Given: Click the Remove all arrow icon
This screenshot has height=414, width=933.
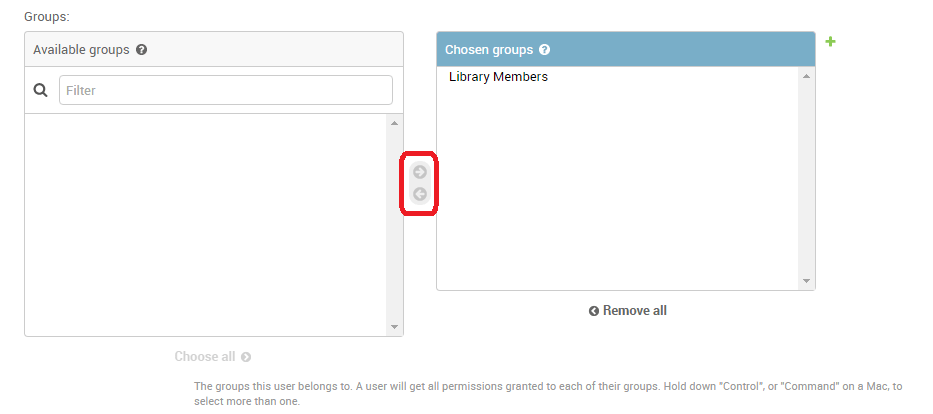Looking at the screenshot, I should pos(594,311).
